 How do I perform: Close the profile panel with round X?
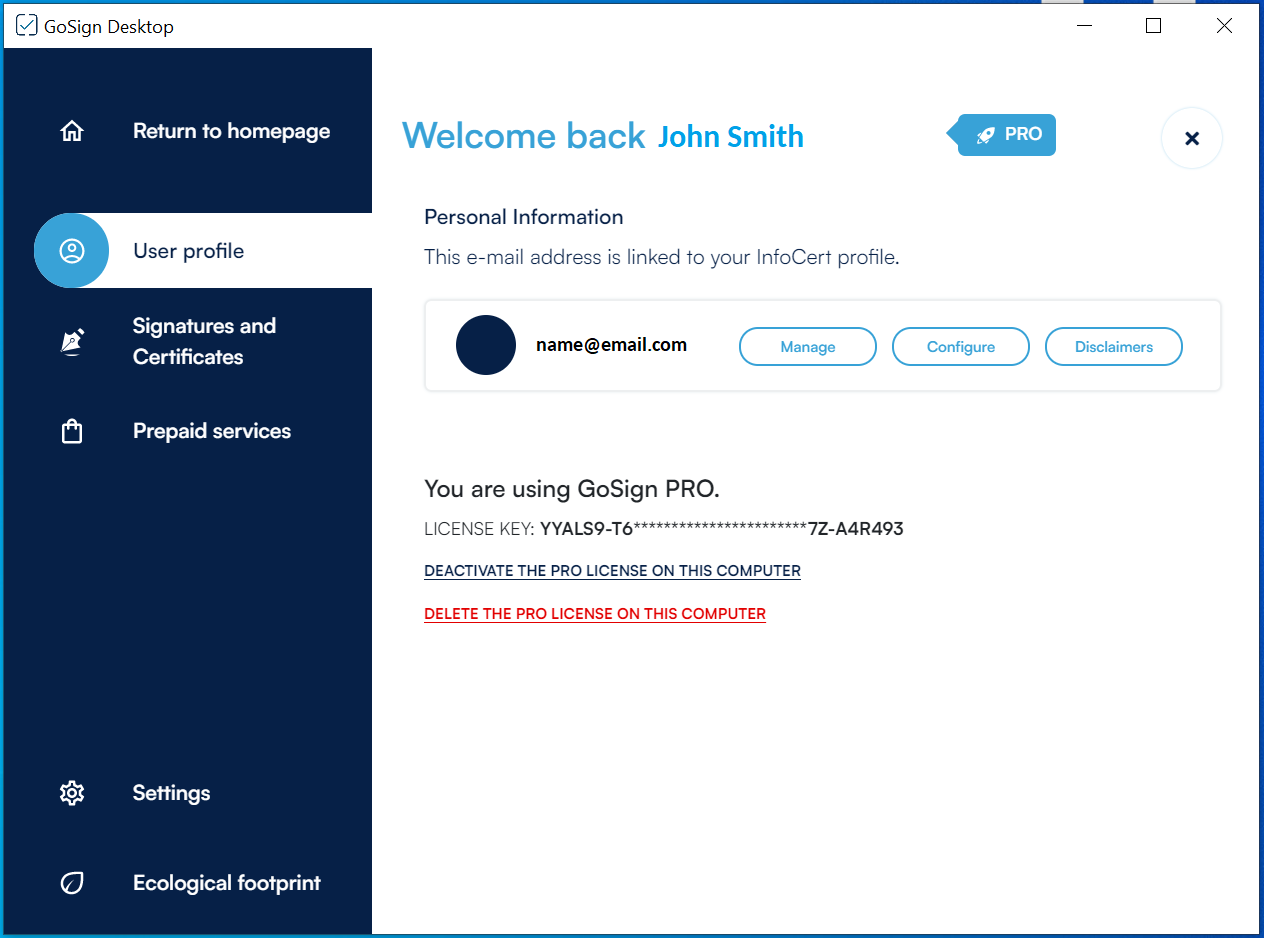click(1191, 138)
